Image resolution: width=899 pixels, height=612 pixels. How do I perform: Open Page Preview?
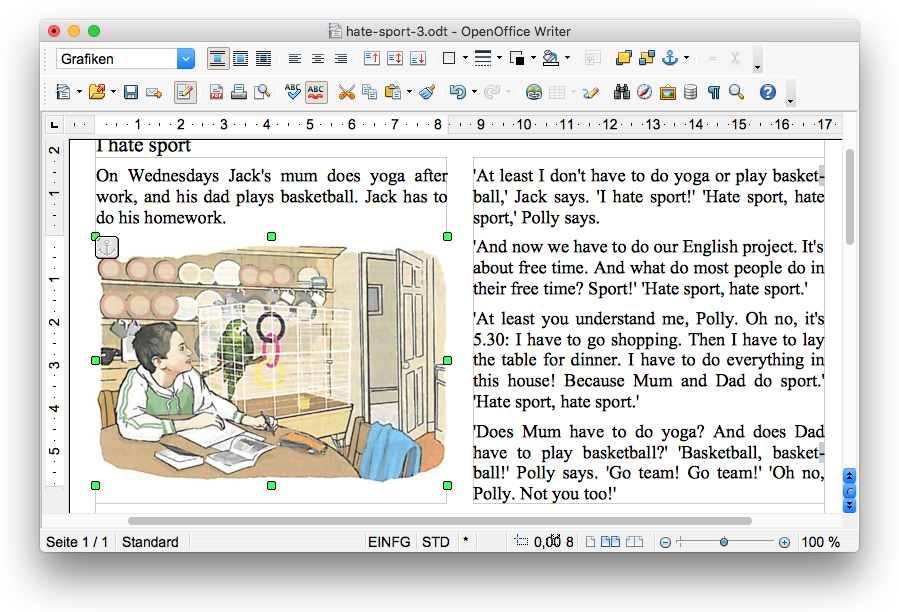[262, 92]
